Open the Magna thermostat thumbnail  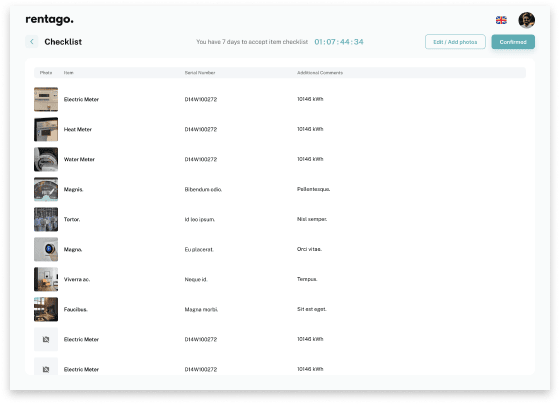point(46,249)
